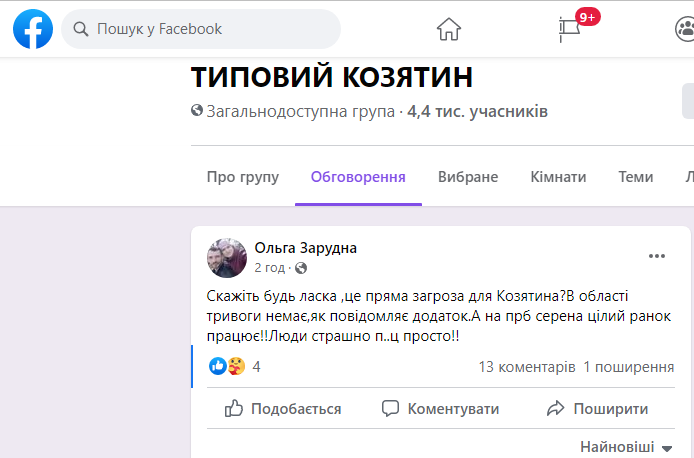
Task: Open the Теми tab
Action: click(x=636, y=177)
